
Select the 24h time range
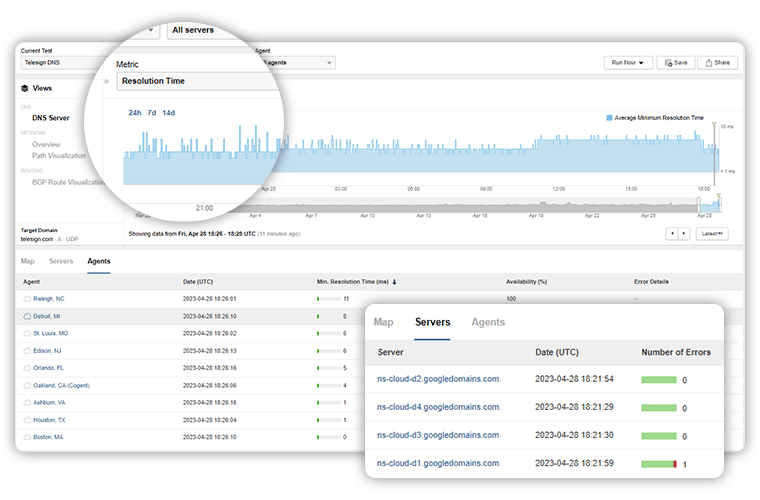135,113
